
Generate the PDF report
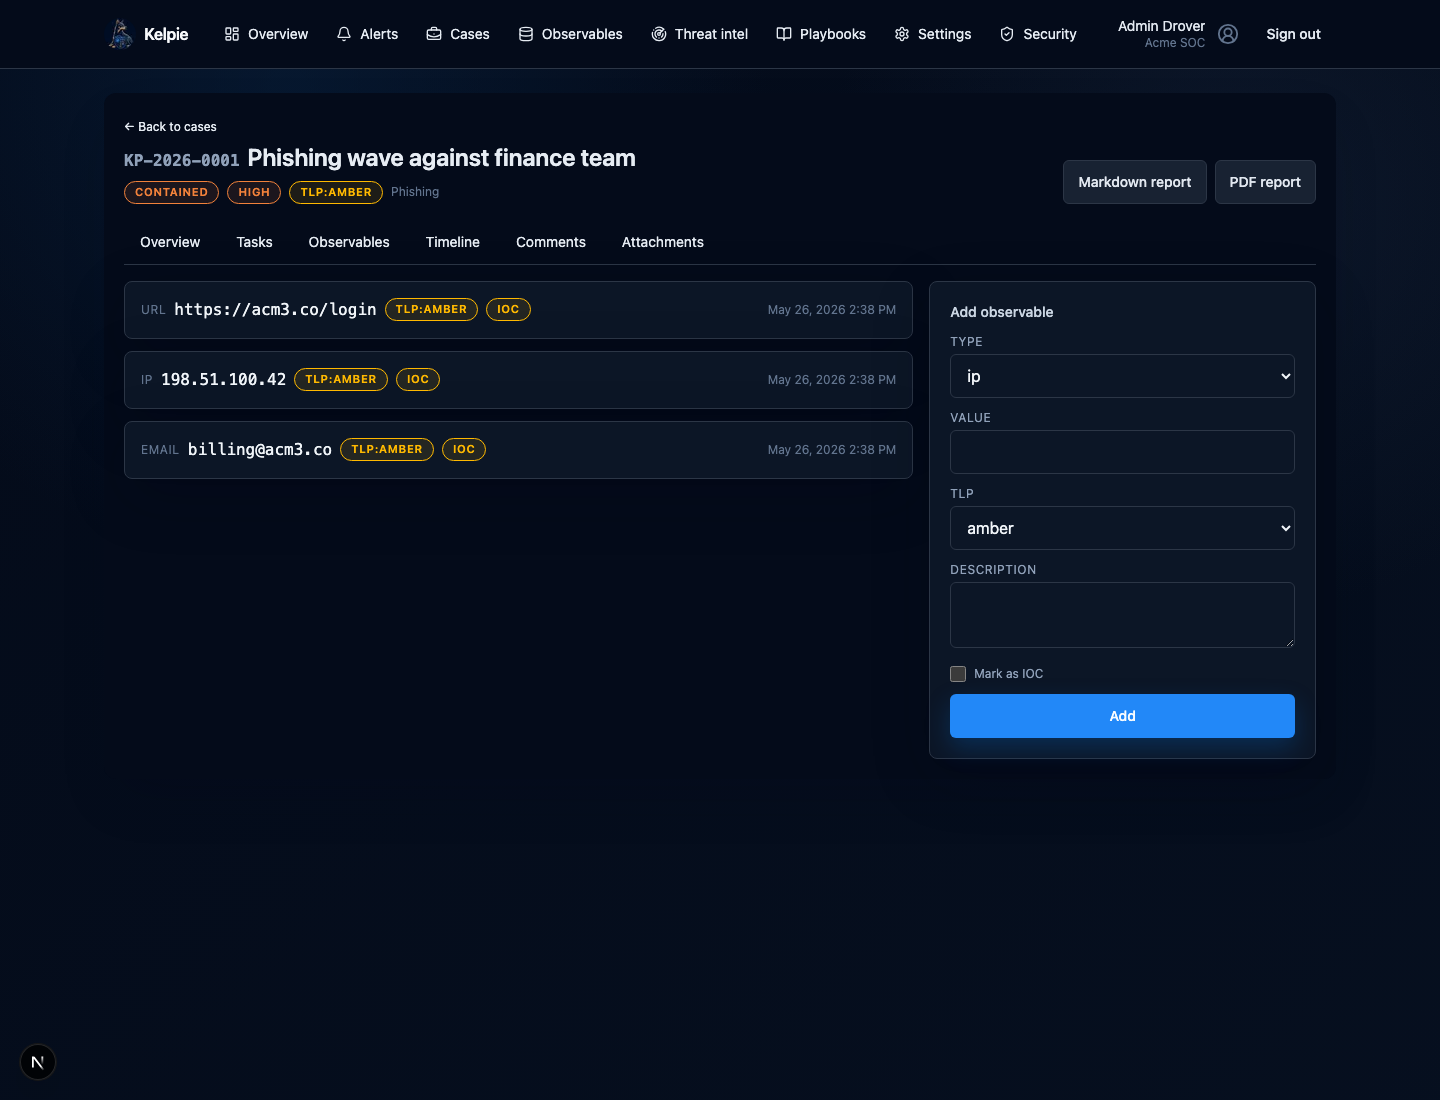1265,182
